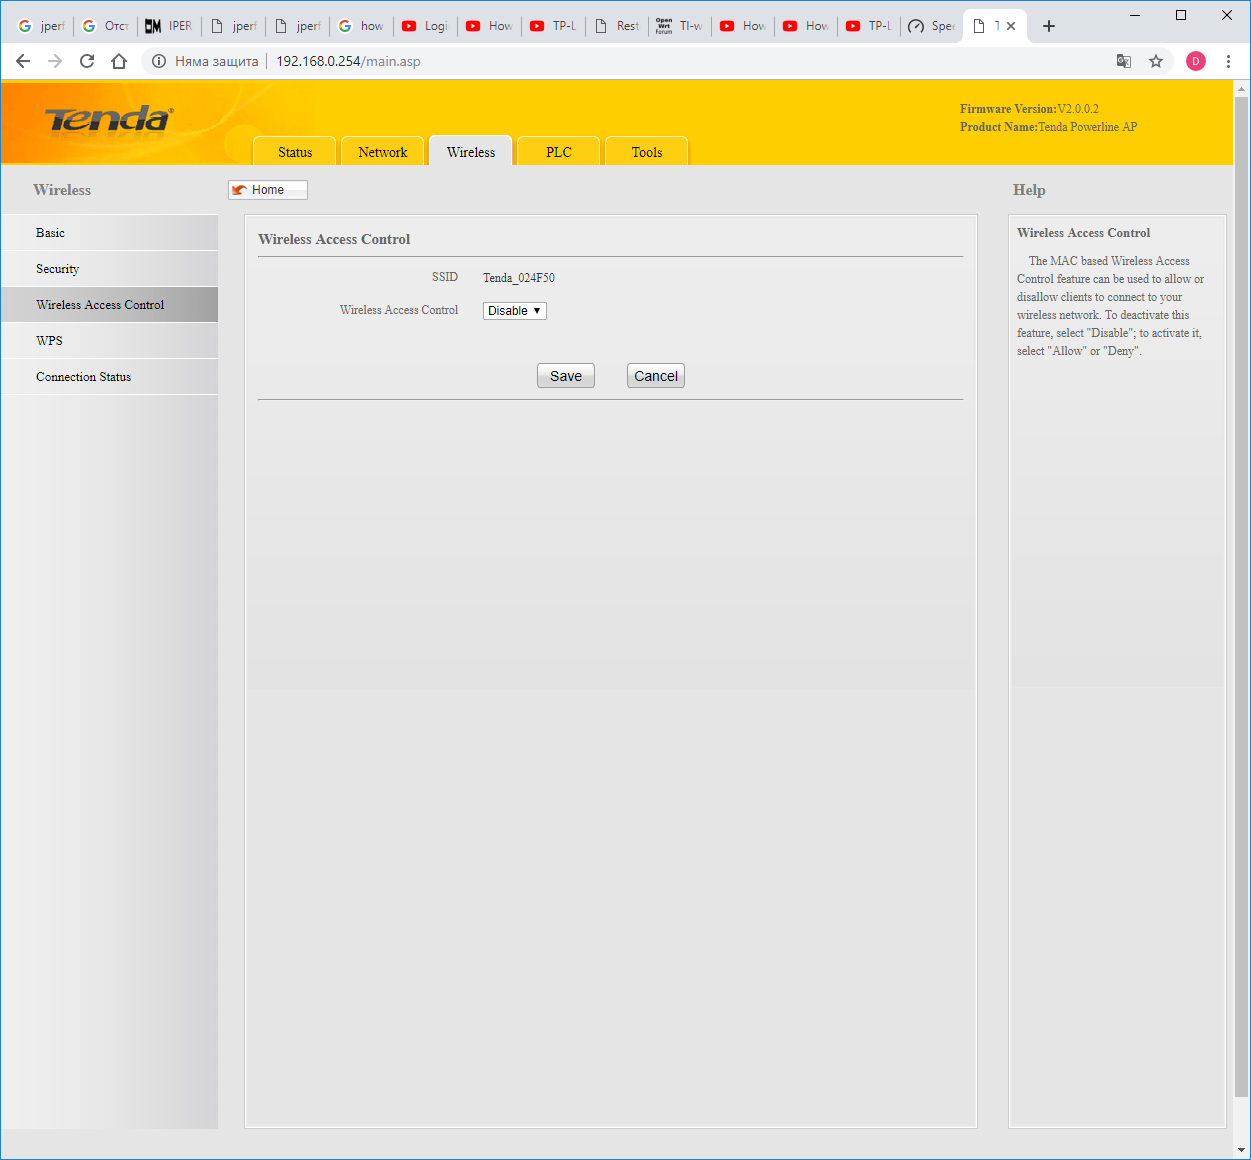Click the Save button

(x=566, y=376)
